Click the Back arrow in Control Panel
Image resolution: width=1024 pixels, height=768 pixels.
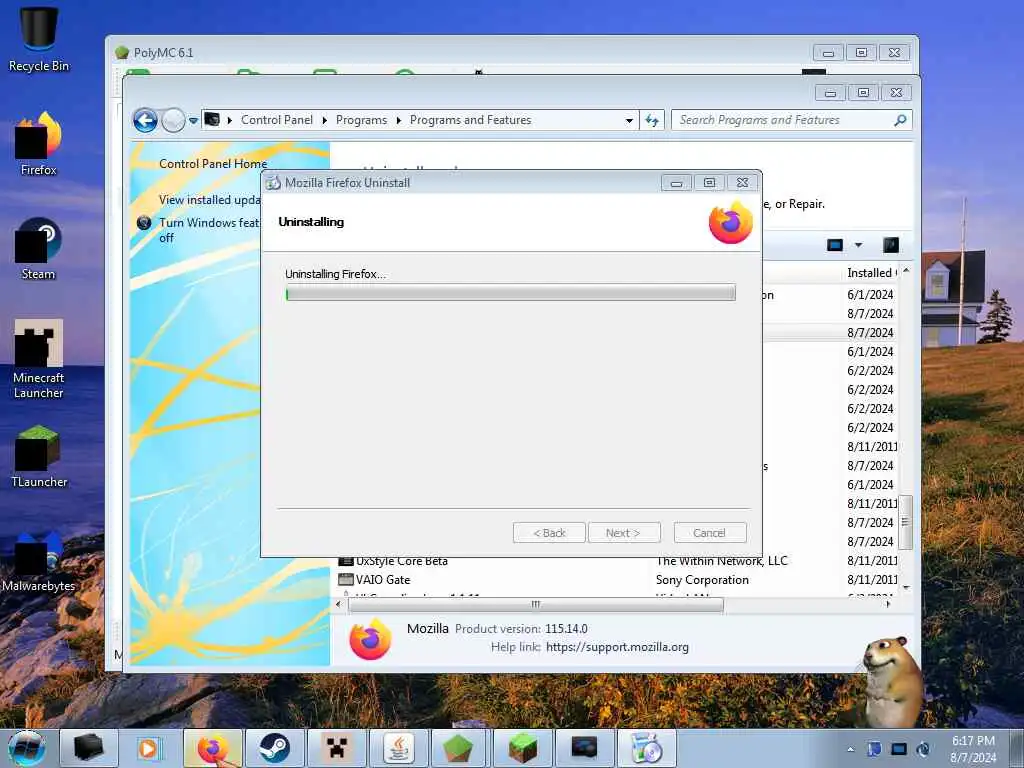145,120
